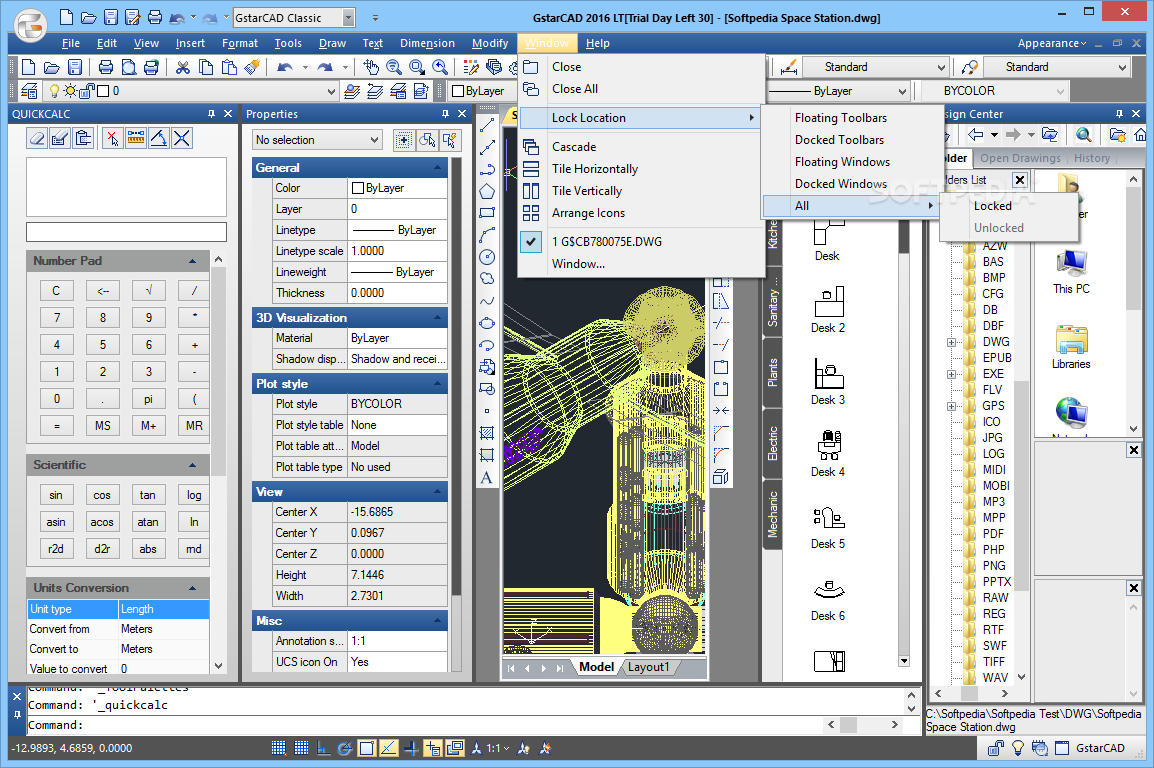
Task: Click the Pan realtime hand icon
Action: (x=371, y=68)
